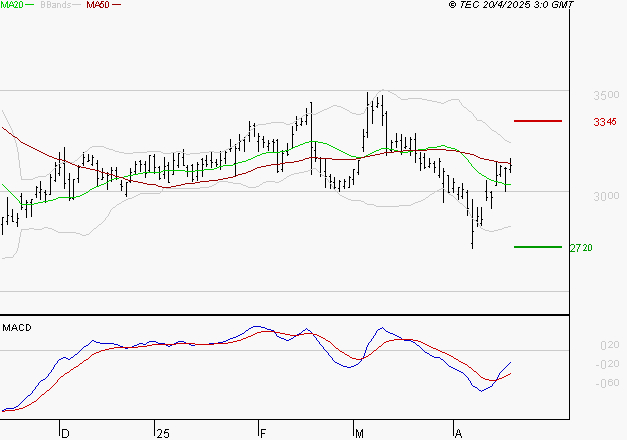627x440 pixels.
Task: Select the A month marker on time axis
Action: pos(459,433)
